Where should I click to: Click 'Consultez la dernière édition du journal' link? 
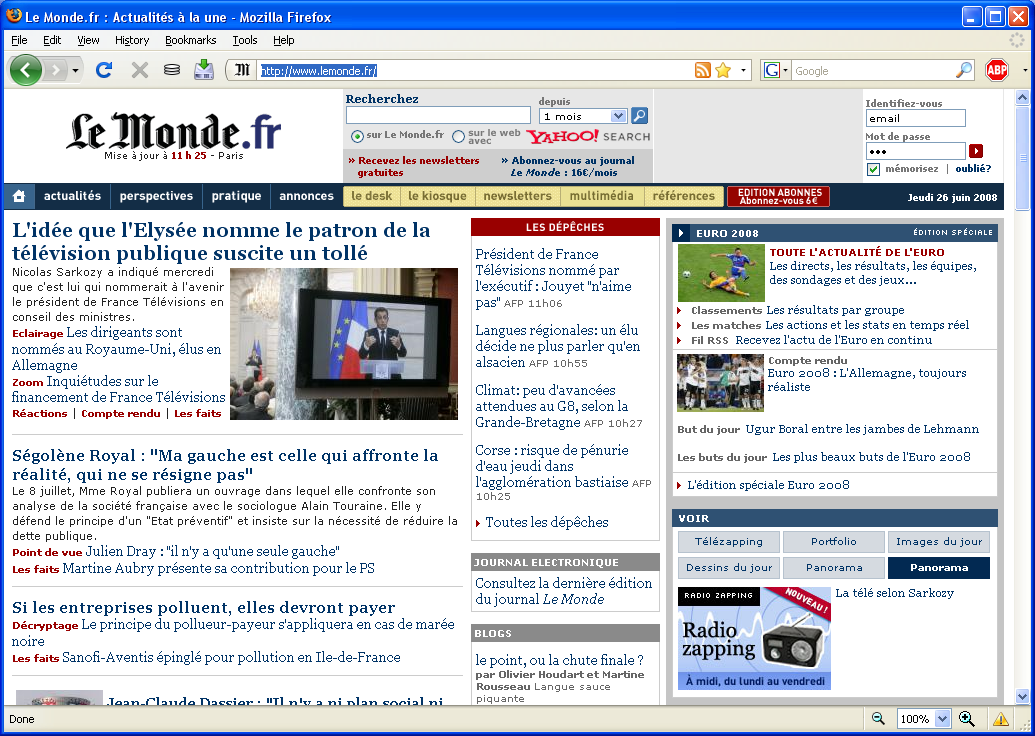(564, 591)
